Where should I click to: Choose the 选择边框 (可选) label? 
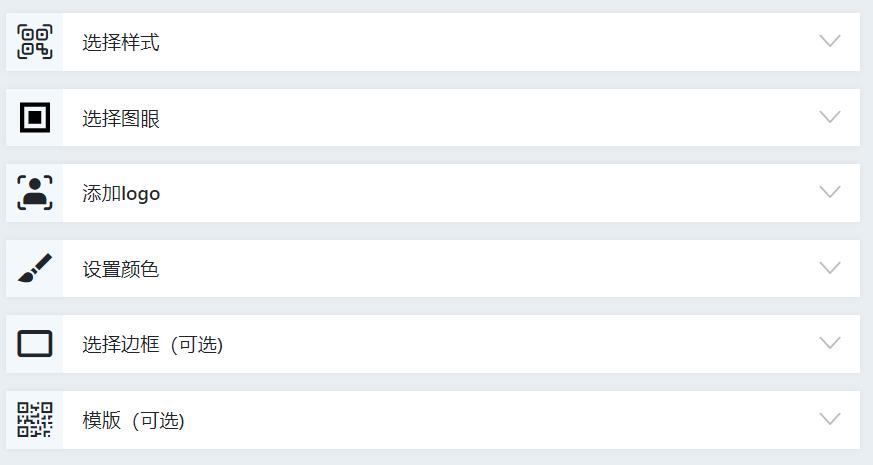coord(152,345)
